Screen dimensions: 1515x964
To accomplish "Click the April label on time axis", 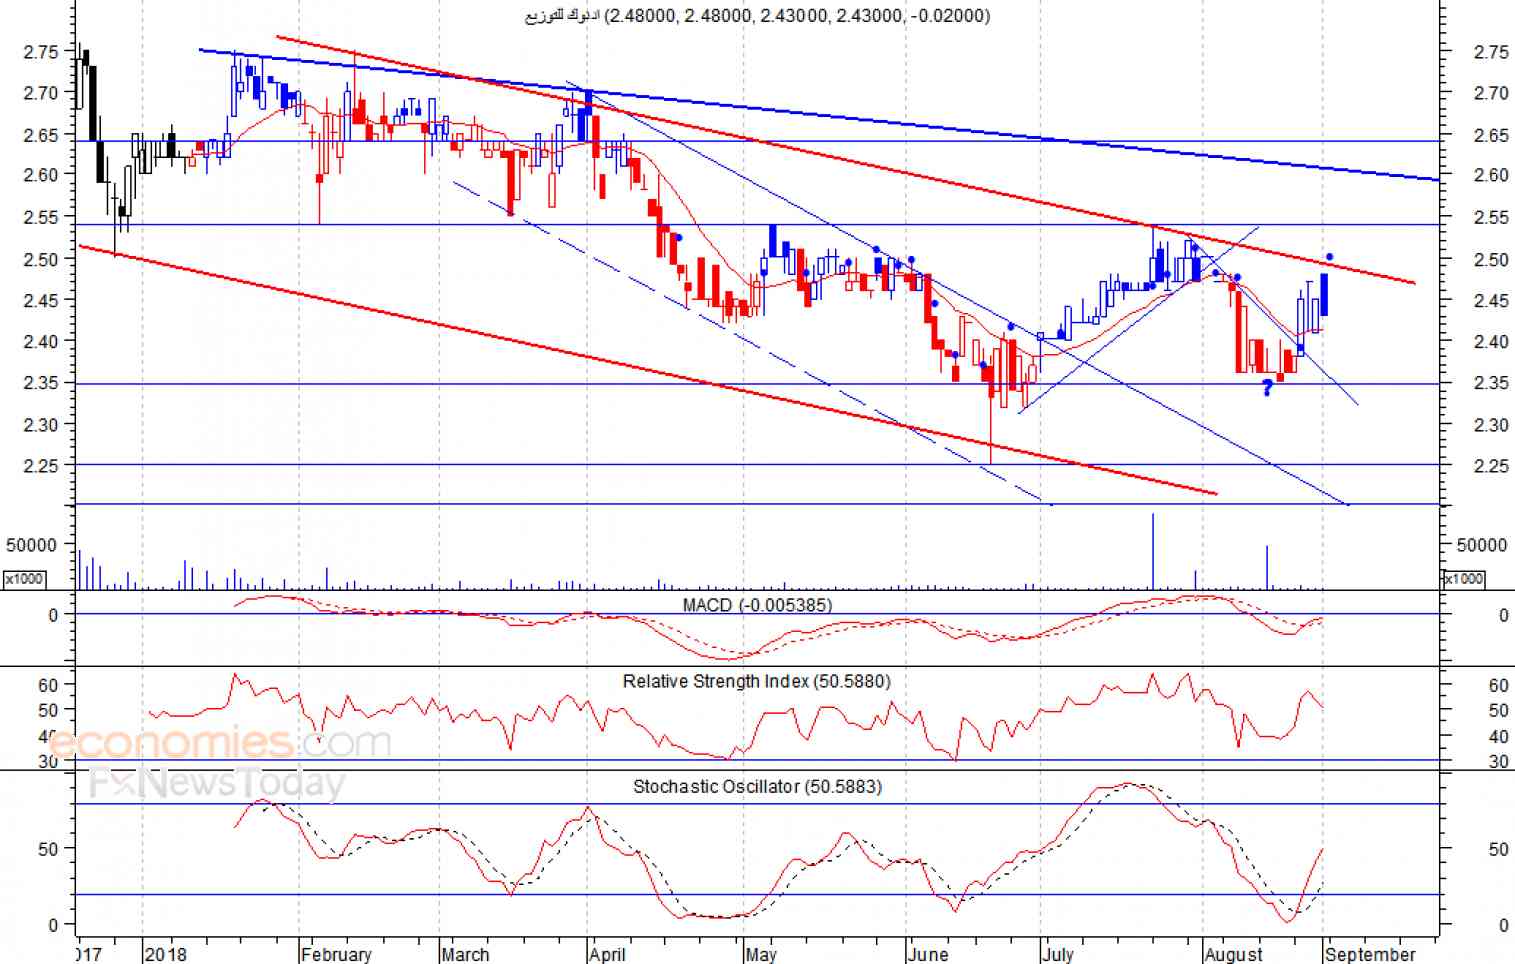I will click(x=608, y=954).
